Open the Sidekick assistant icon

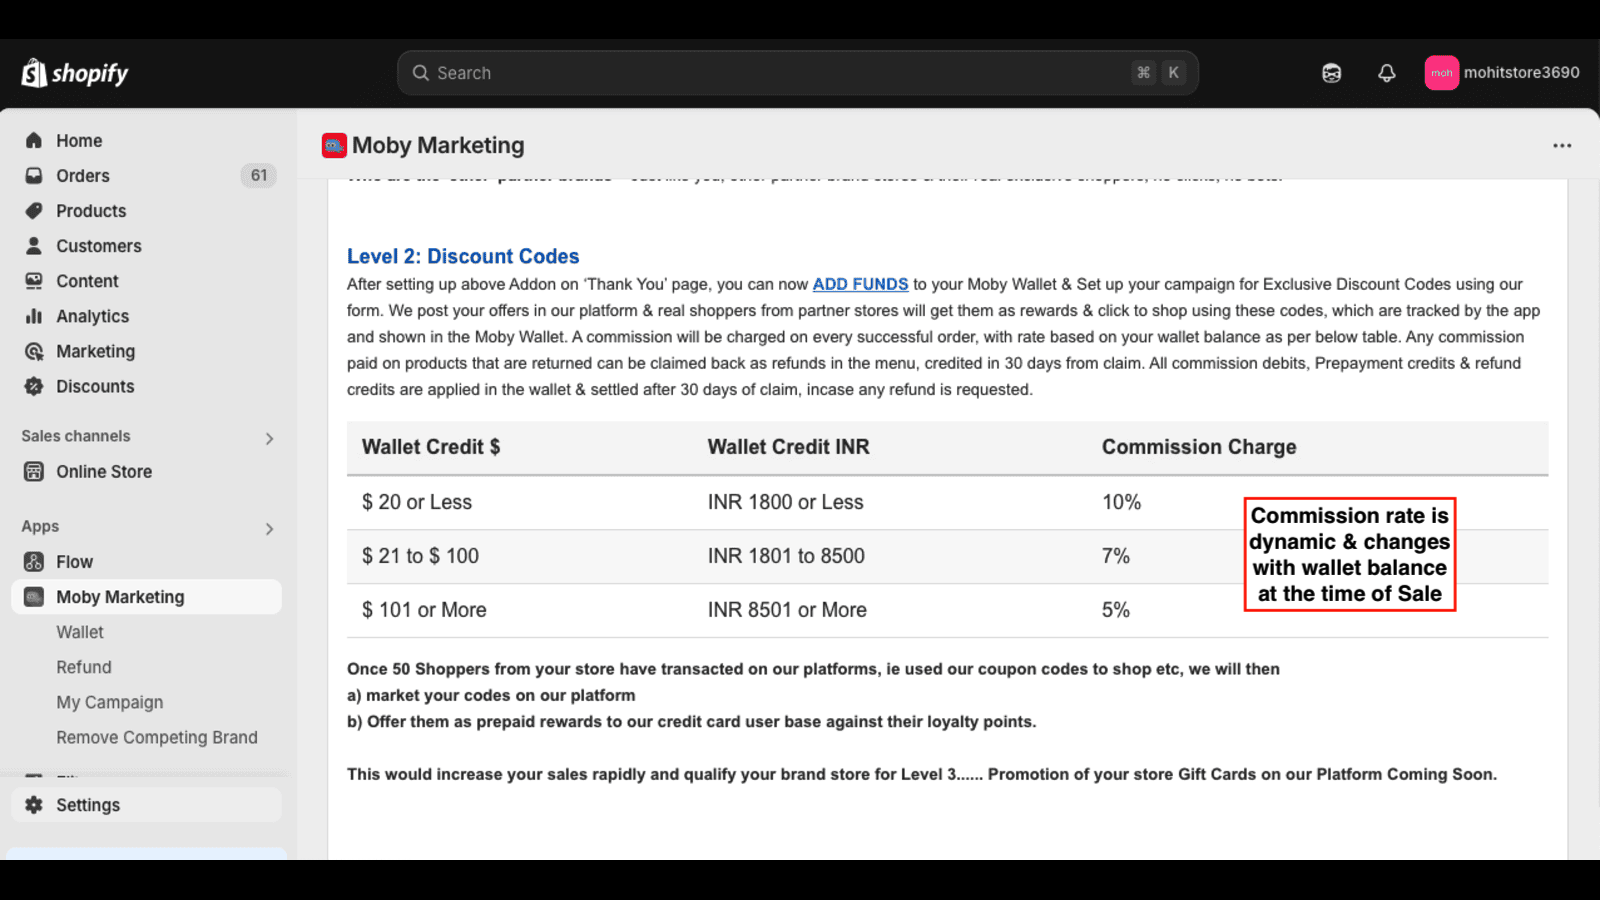click(x=1331, y=73)
